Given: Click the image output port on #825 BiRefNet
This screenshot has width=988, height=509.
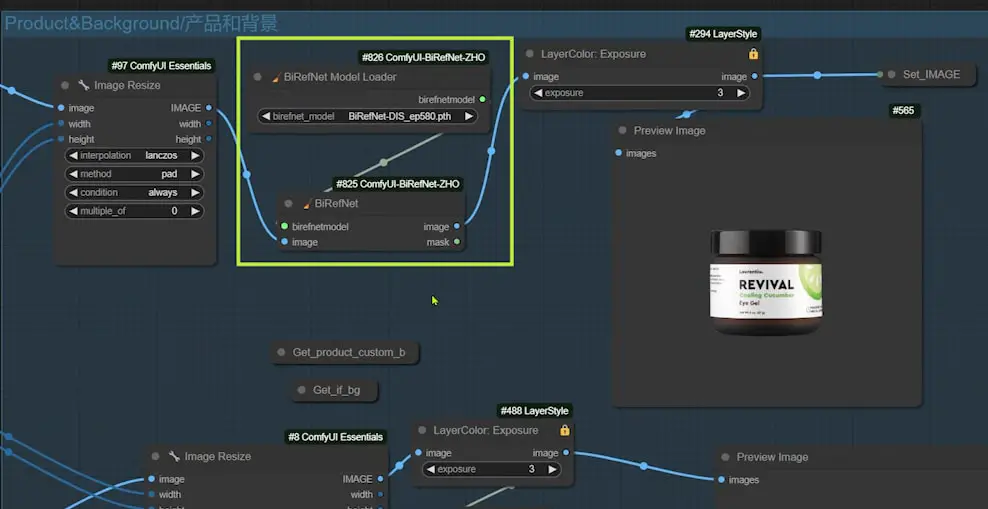Looking at the screenshot, I should (x=457, y=226).
